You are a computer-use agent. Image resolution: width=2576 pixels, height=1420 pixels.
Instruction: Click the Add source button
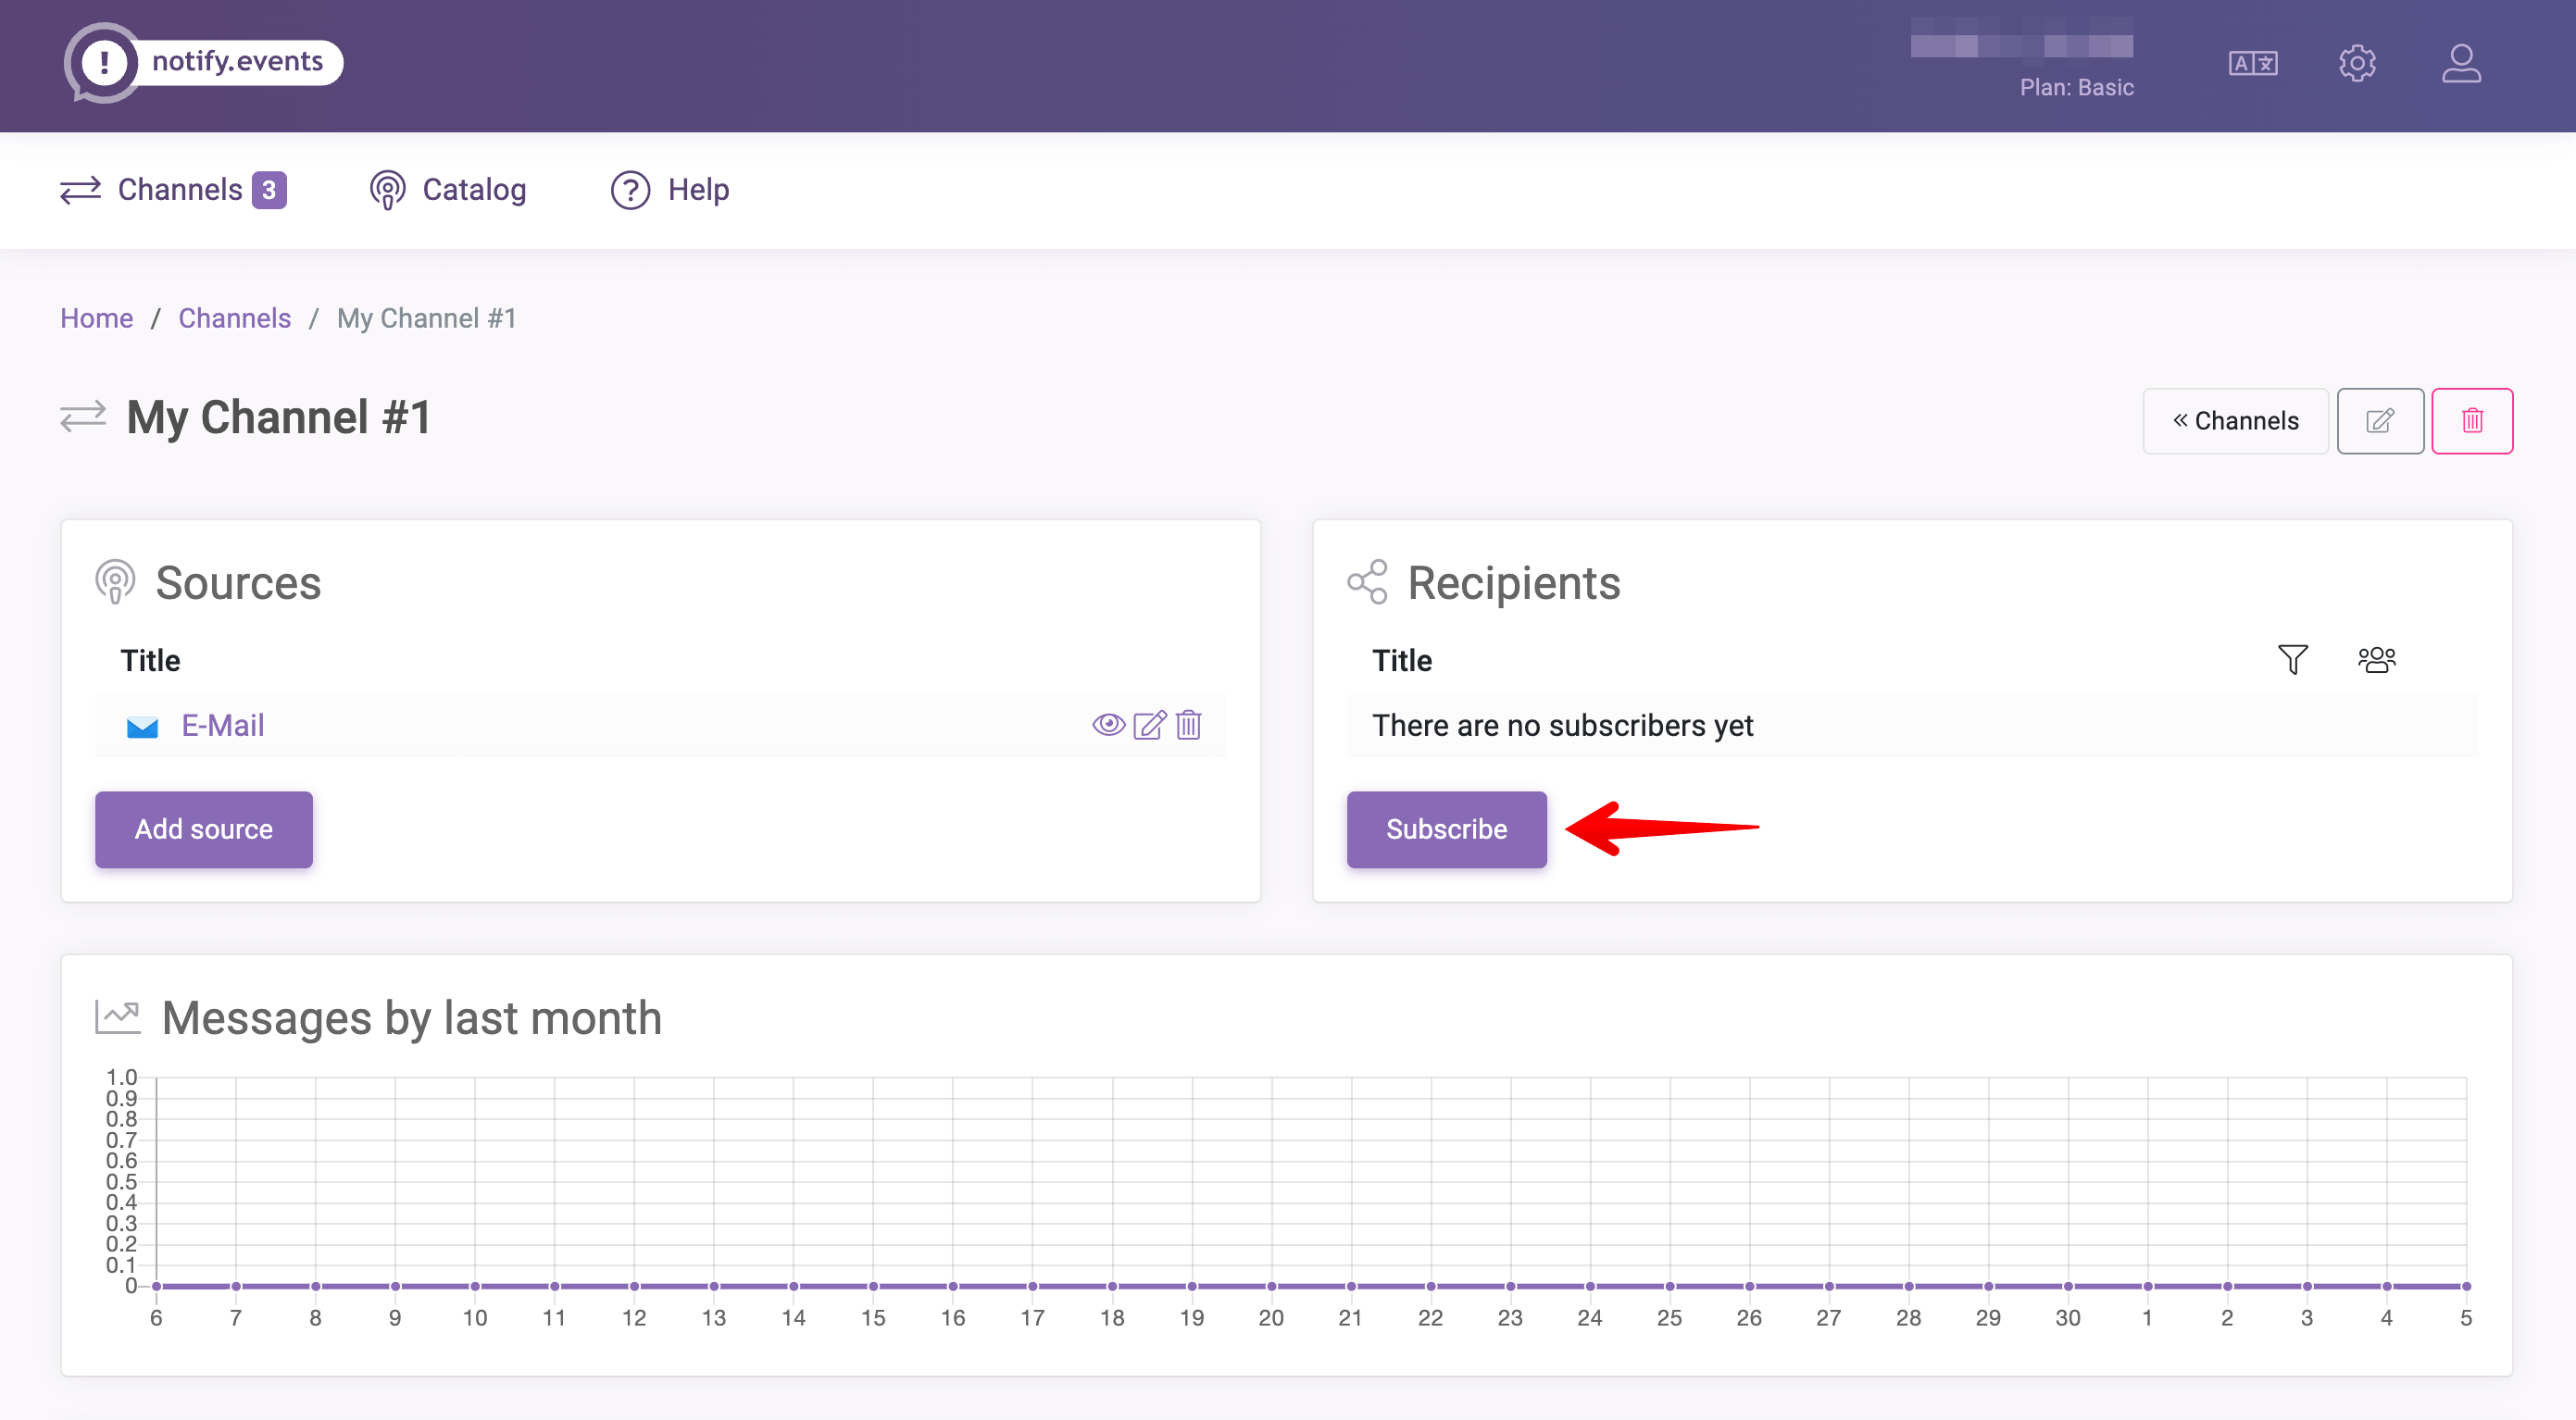(203, 828)
